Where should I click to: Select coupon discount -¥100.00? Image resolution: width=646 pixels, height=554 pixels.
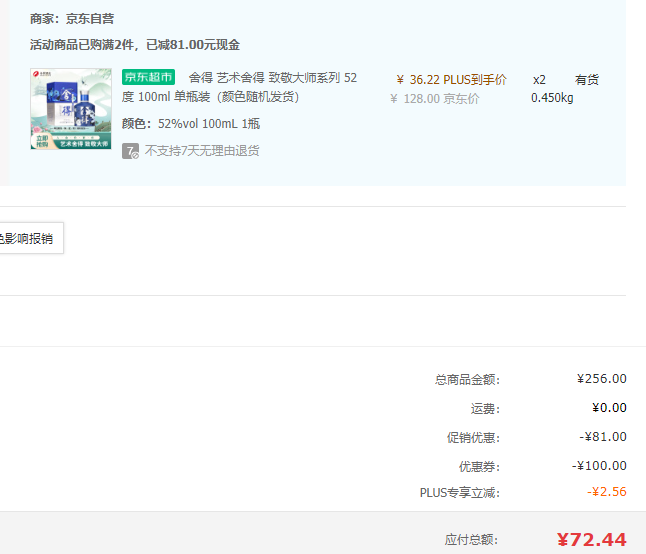[599, 466]
